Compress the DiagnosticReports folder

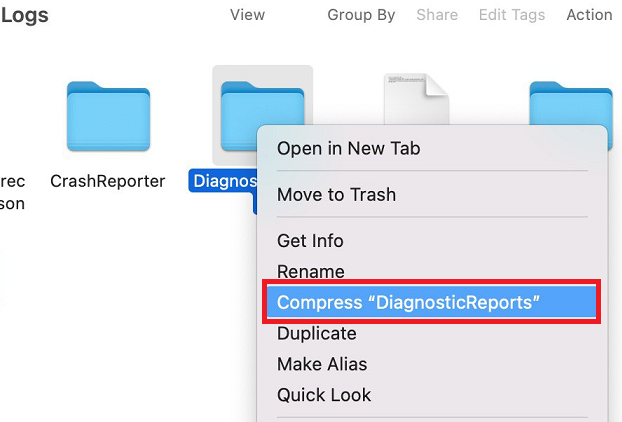pos(408,303)
